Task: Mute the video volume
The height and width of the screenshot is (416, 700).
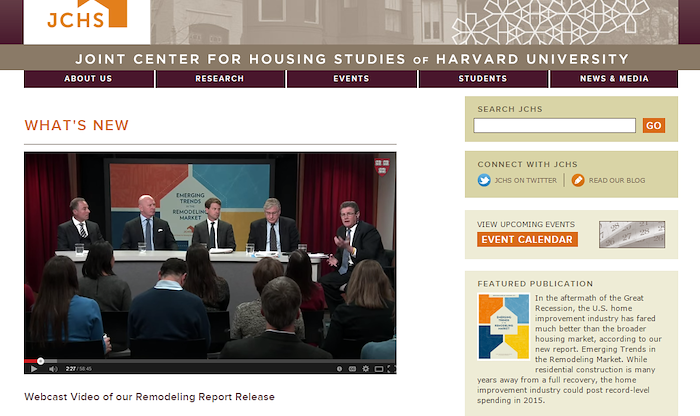Action: (x=53, y=369)
